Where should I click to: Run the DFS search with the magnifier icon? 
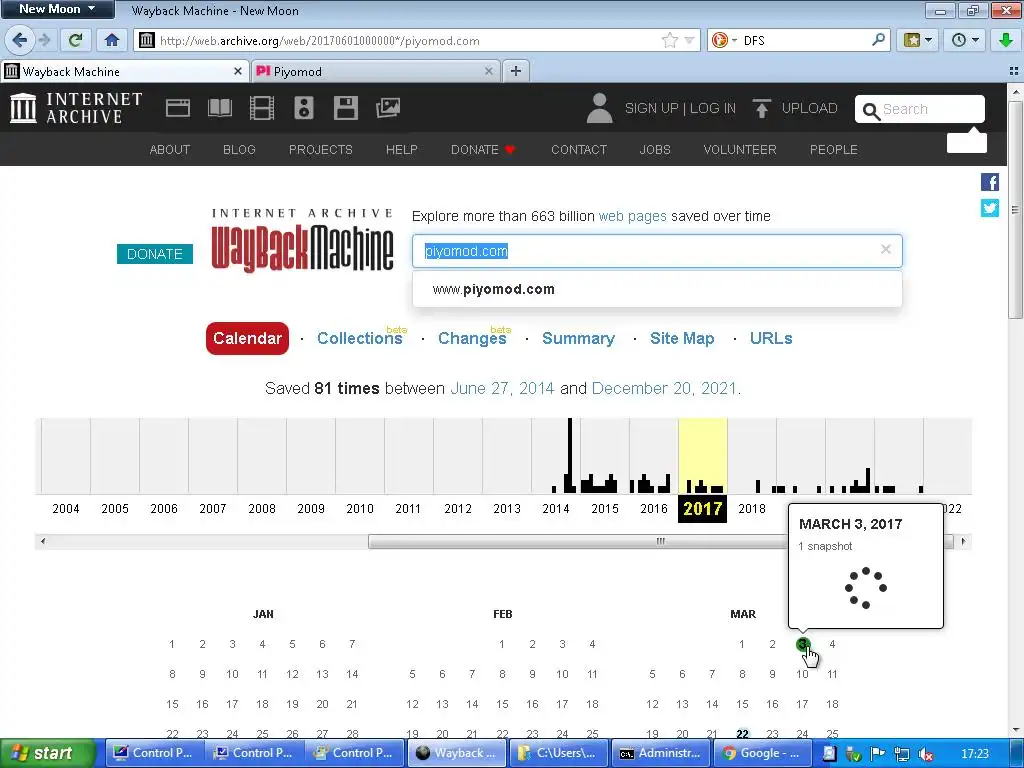[x=878, y=40]
